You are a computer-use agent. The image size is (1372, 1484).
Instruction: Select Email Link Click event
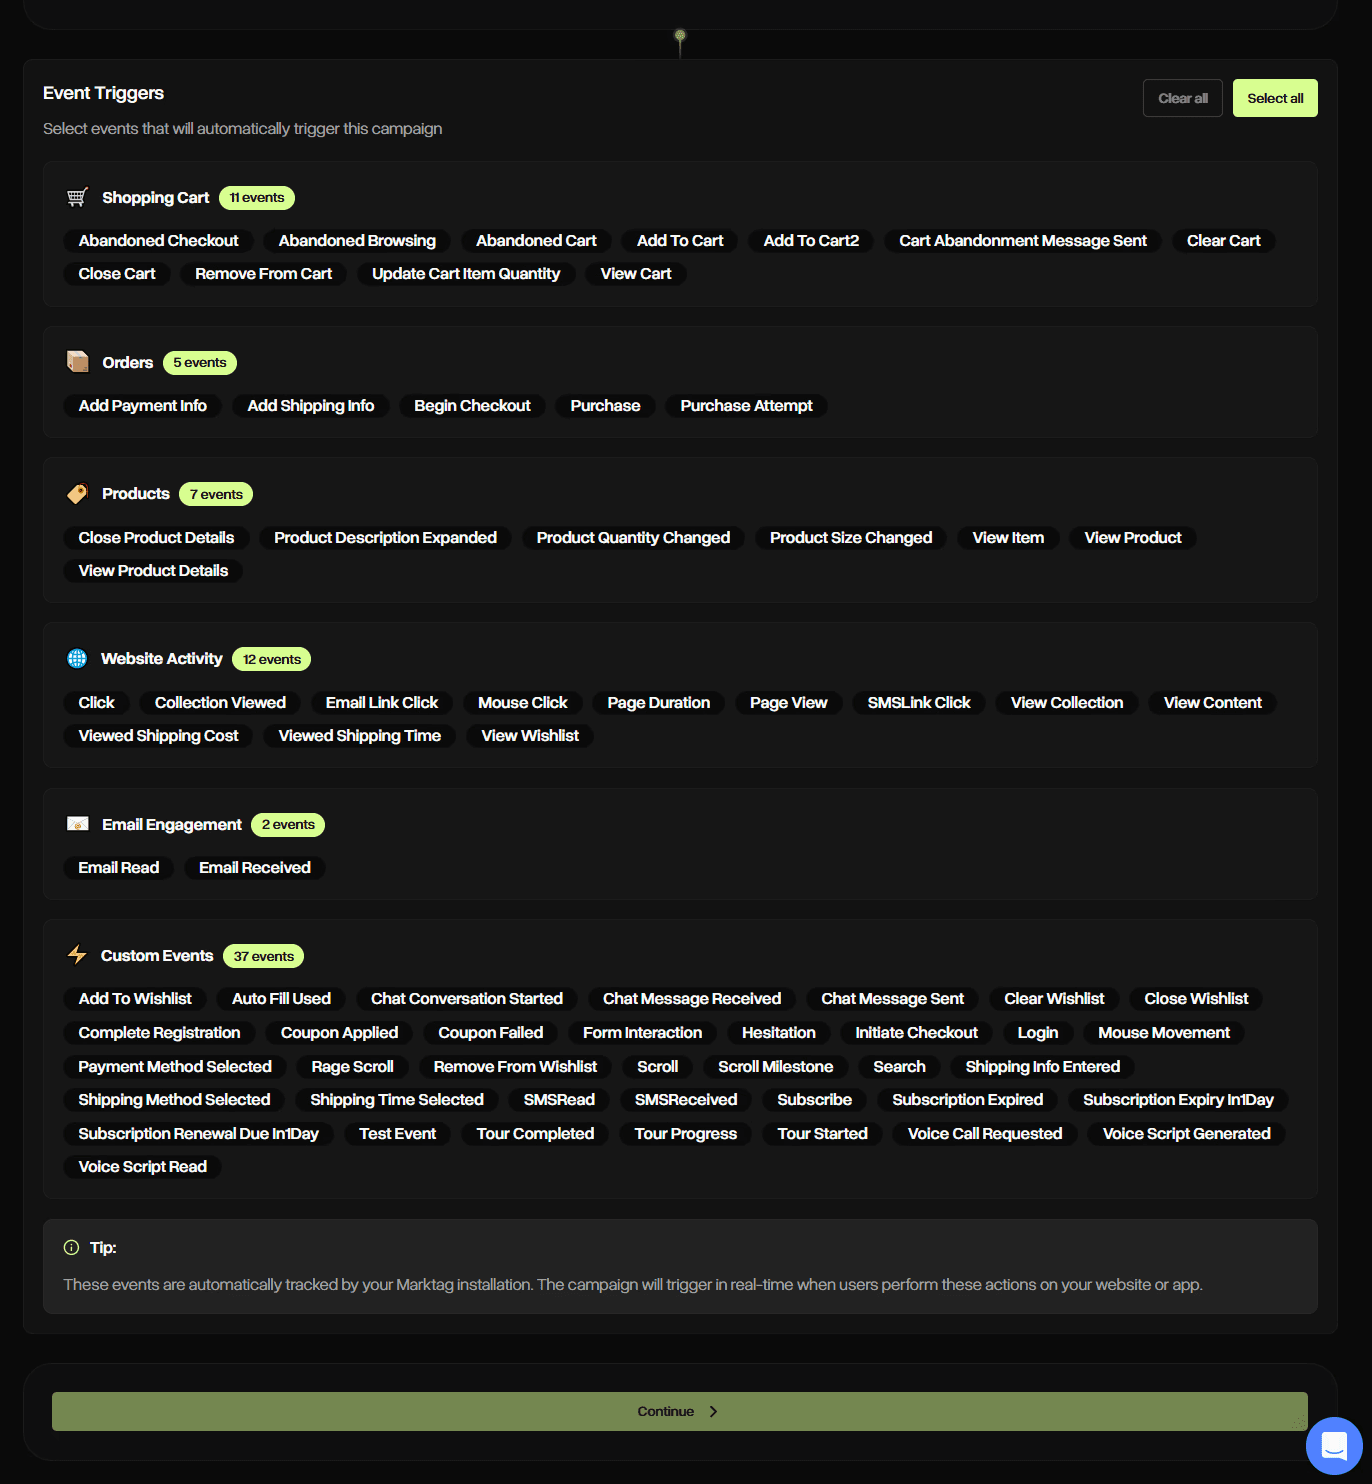(x=382, y=703)
